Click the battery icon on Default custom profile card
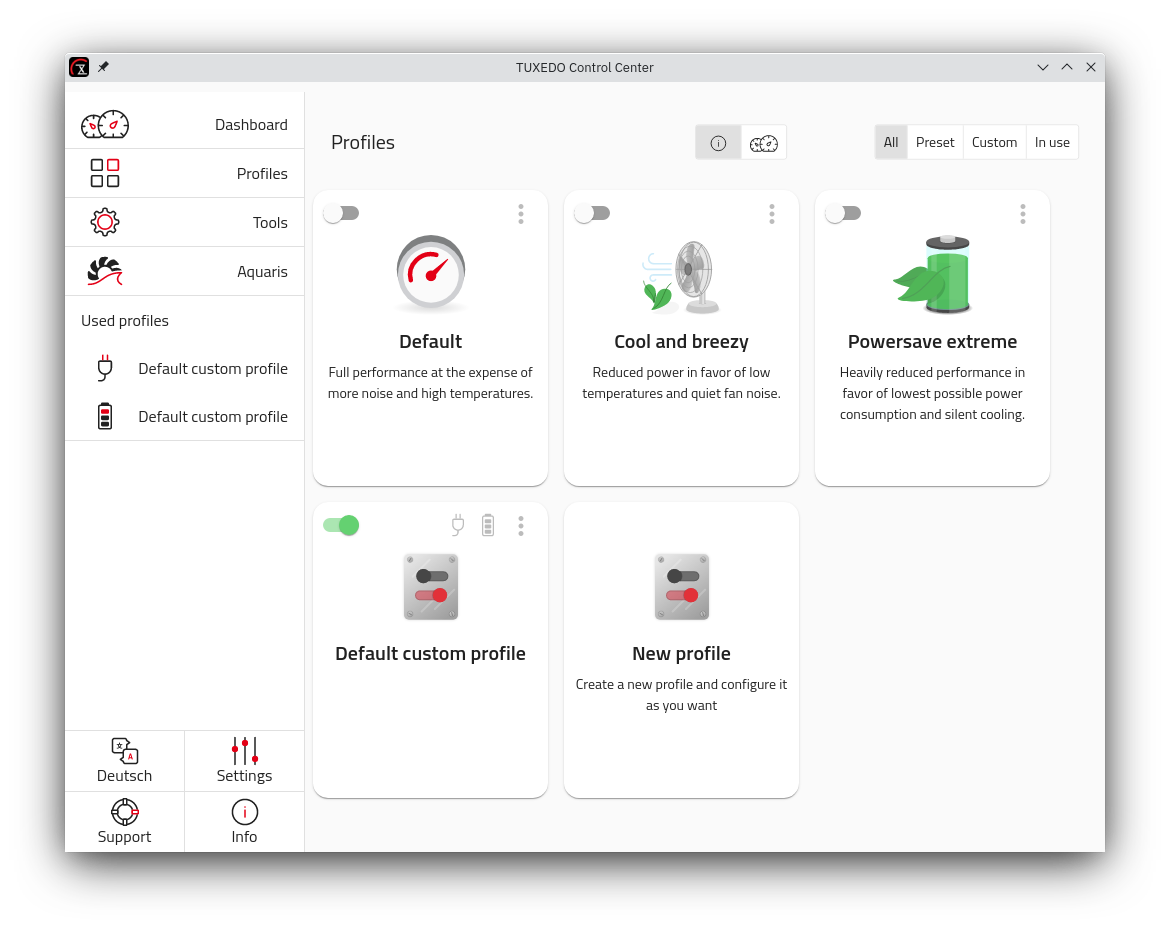The height and width of the screenshot is (929, 1170). click(x=488, y=525)
